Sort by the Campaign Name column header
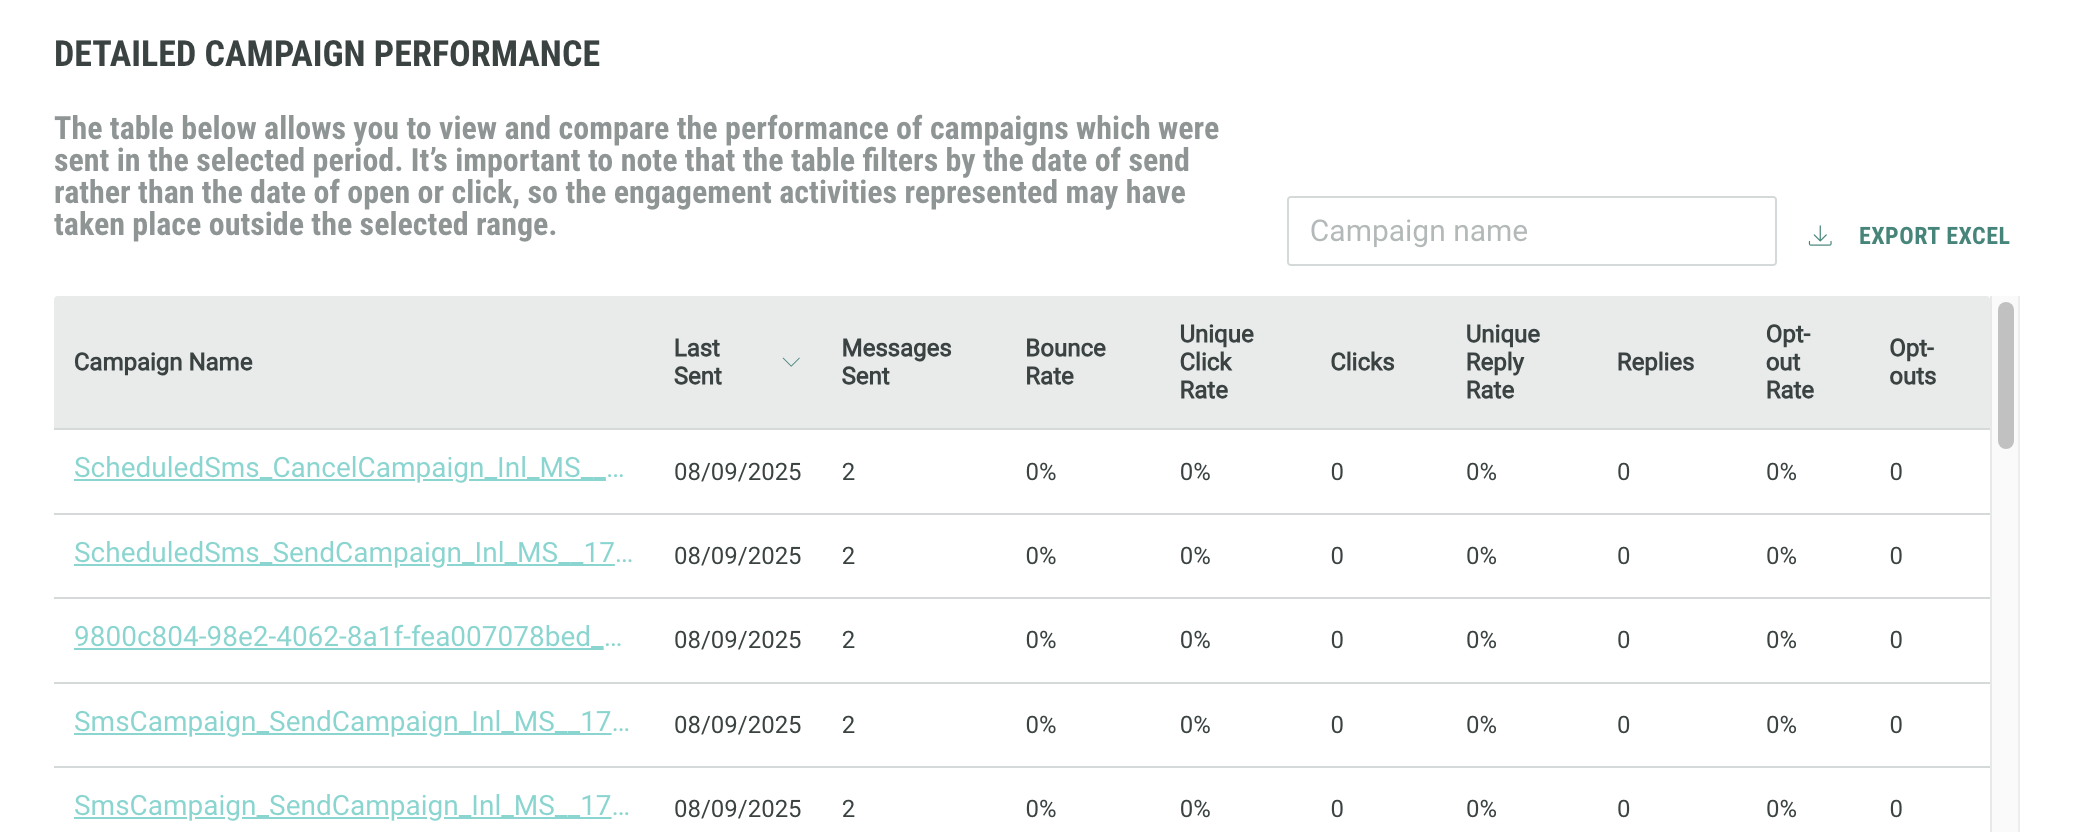This screenshot has width=2076, height=832. (163, 362)
